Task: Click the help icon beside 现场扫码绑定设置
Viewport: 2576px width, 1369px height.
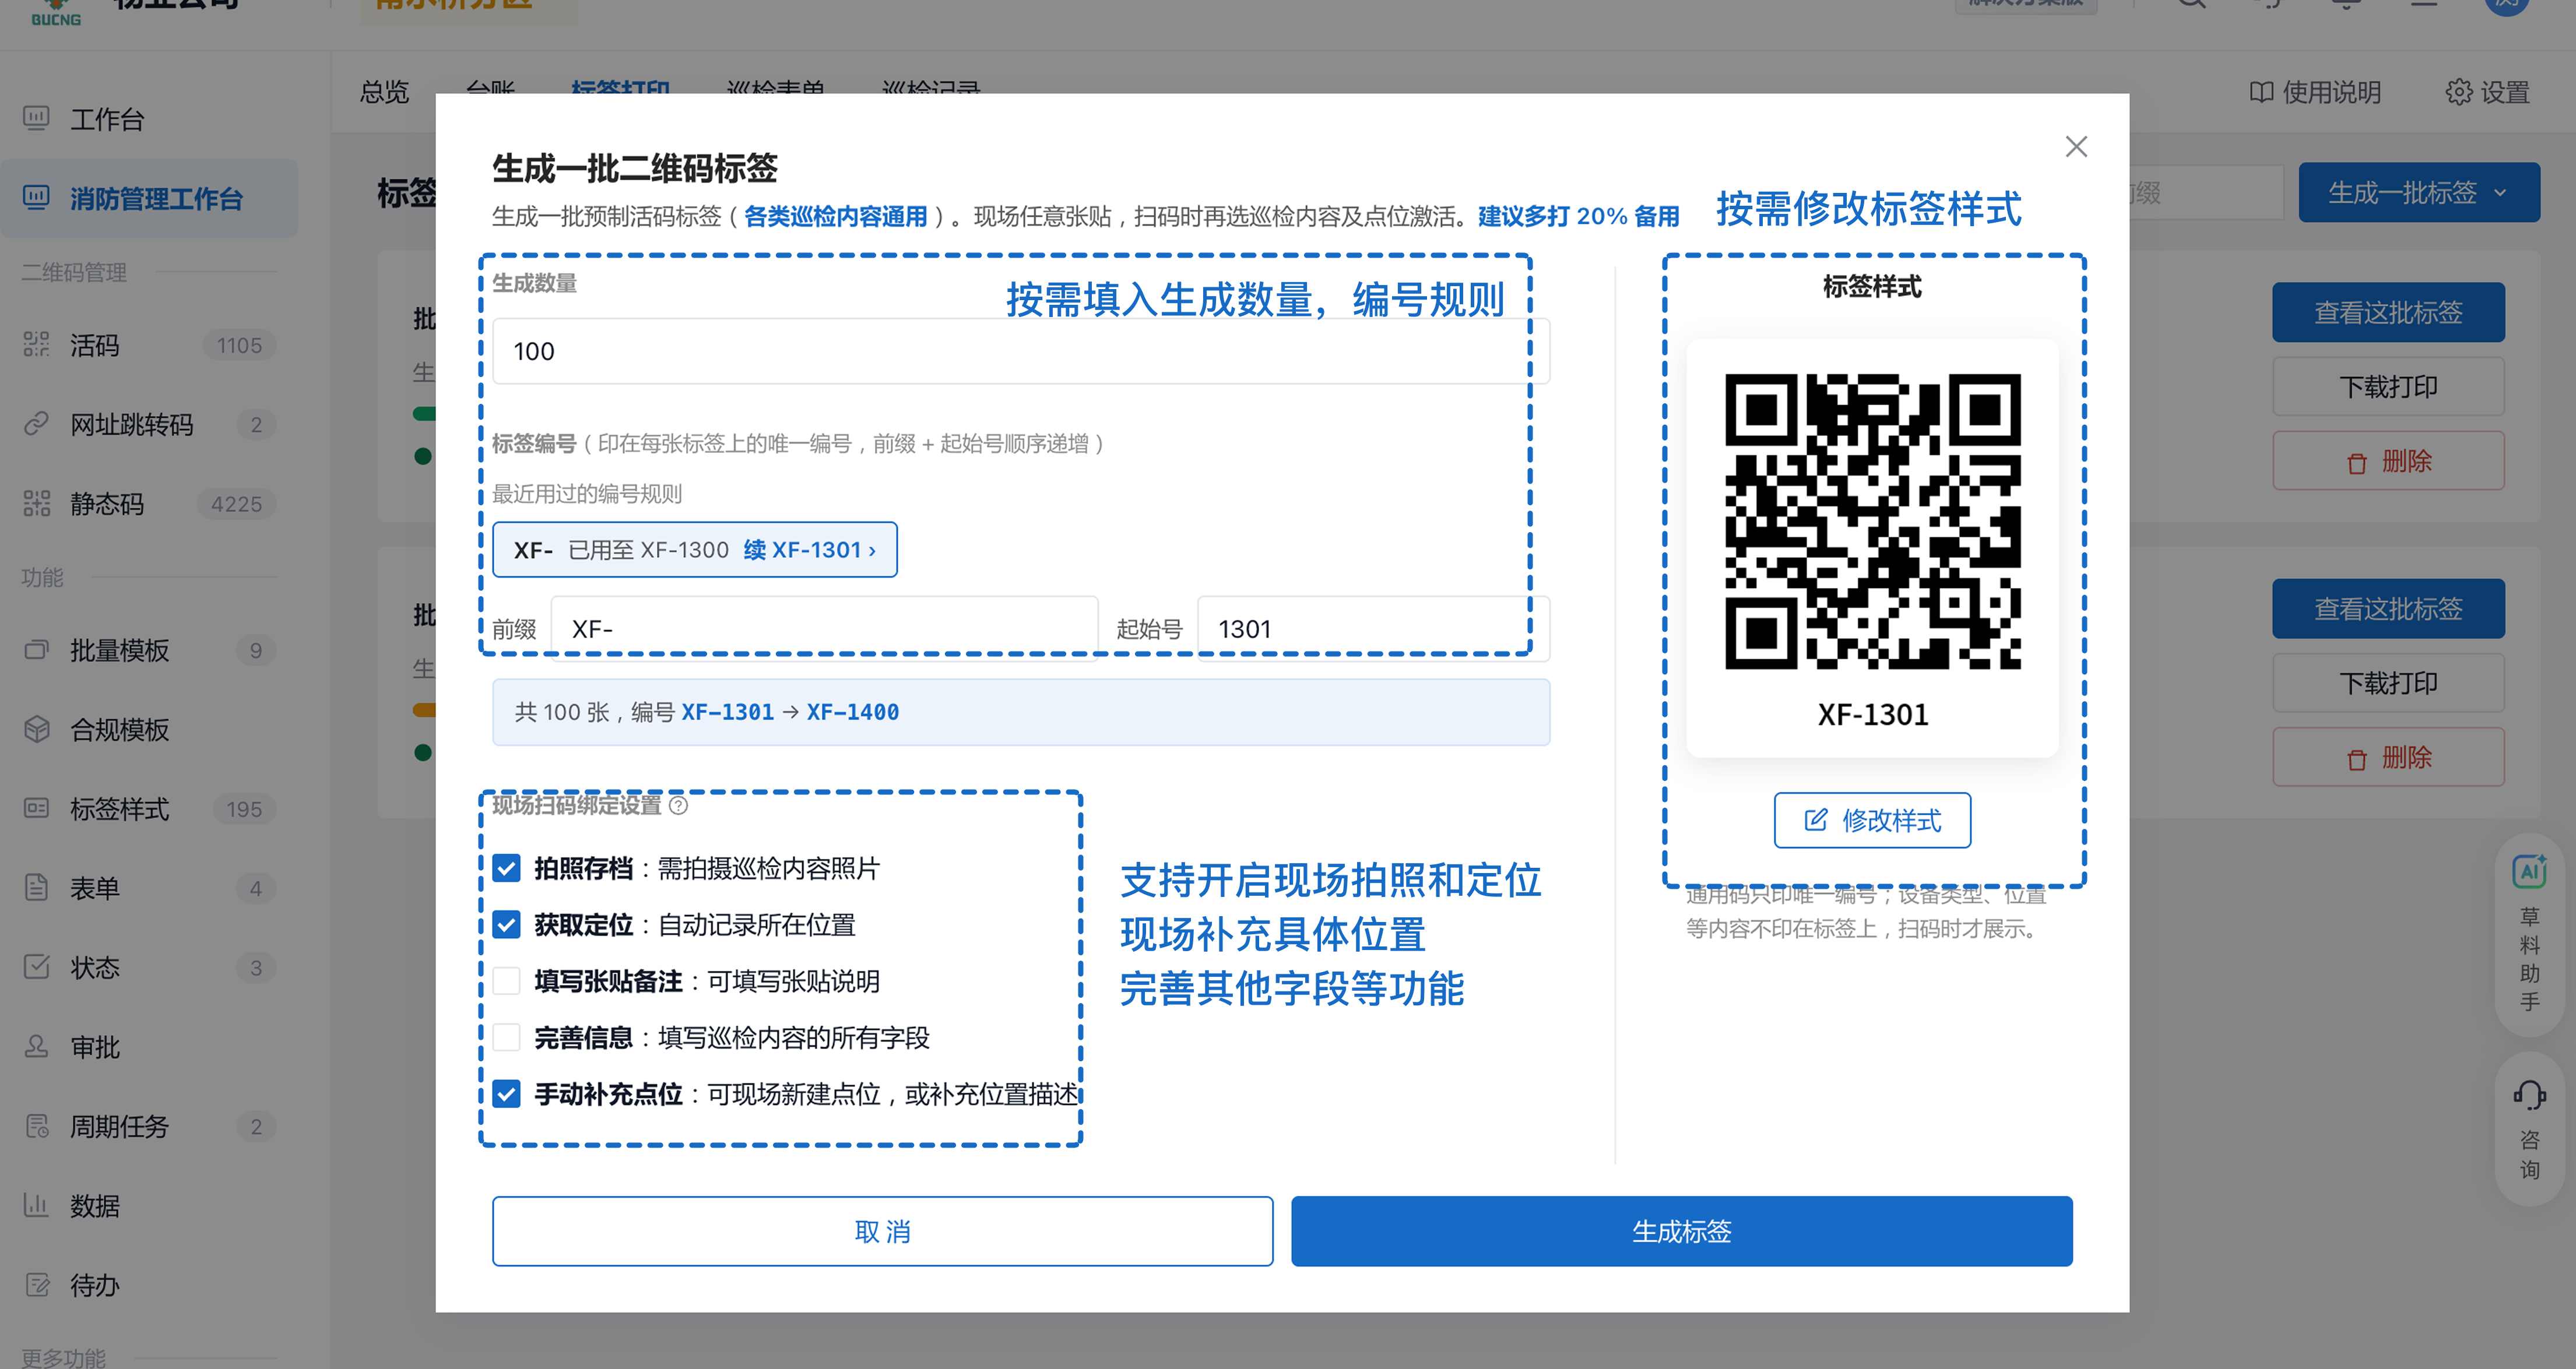Action: pyautogui.click(x=678, y=805)
